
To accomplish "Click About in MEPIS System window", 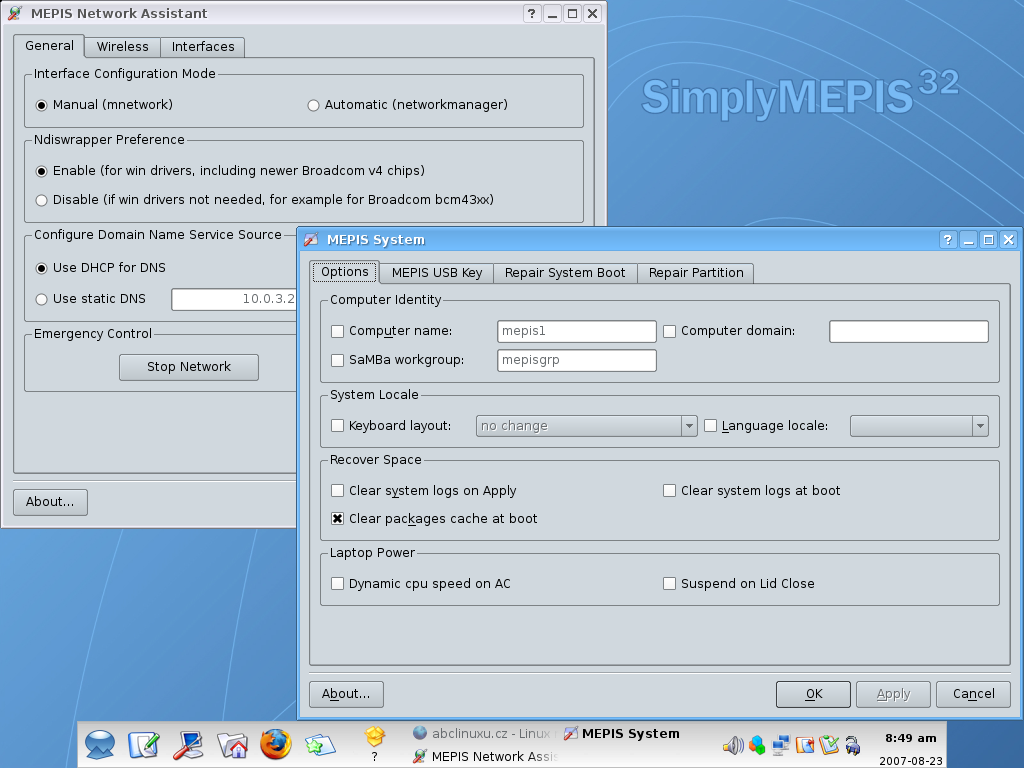I will [346, 694].
